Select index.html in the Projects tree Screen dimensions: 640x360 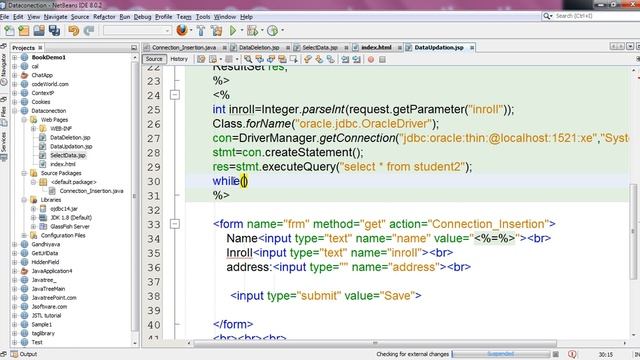[62, 164]
